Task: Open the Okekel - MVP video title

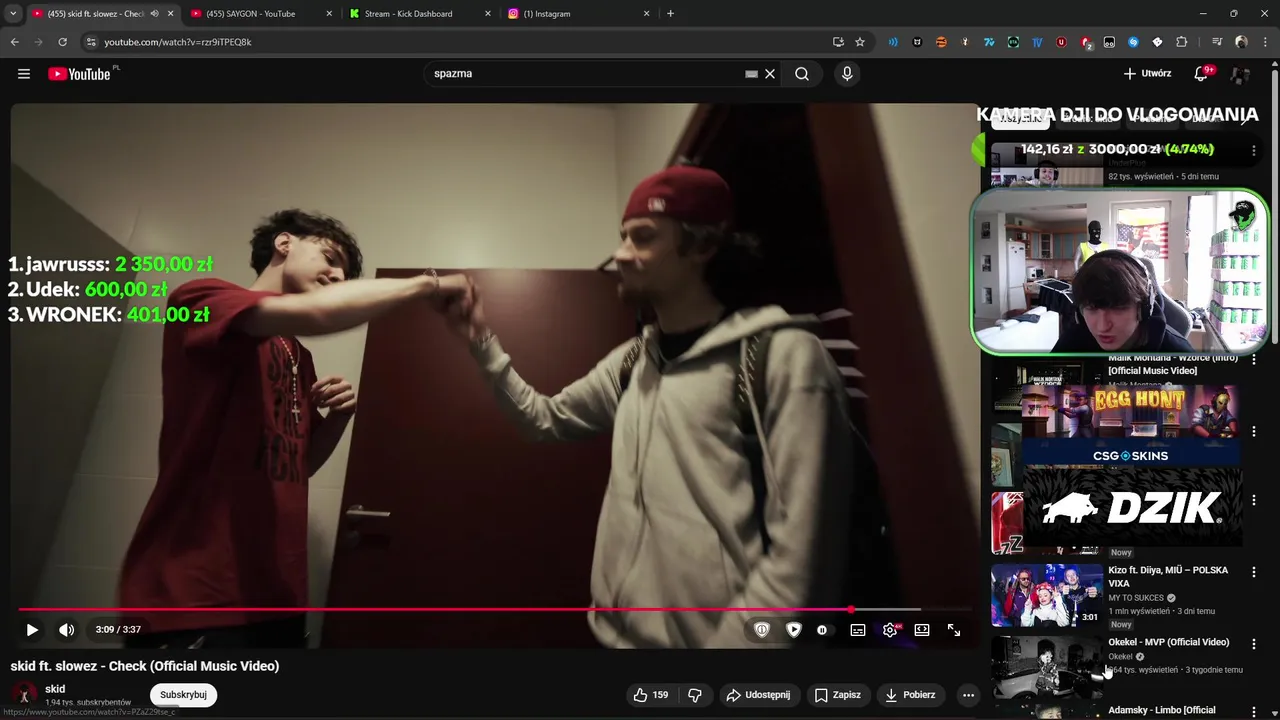Action: [1168, 642]
